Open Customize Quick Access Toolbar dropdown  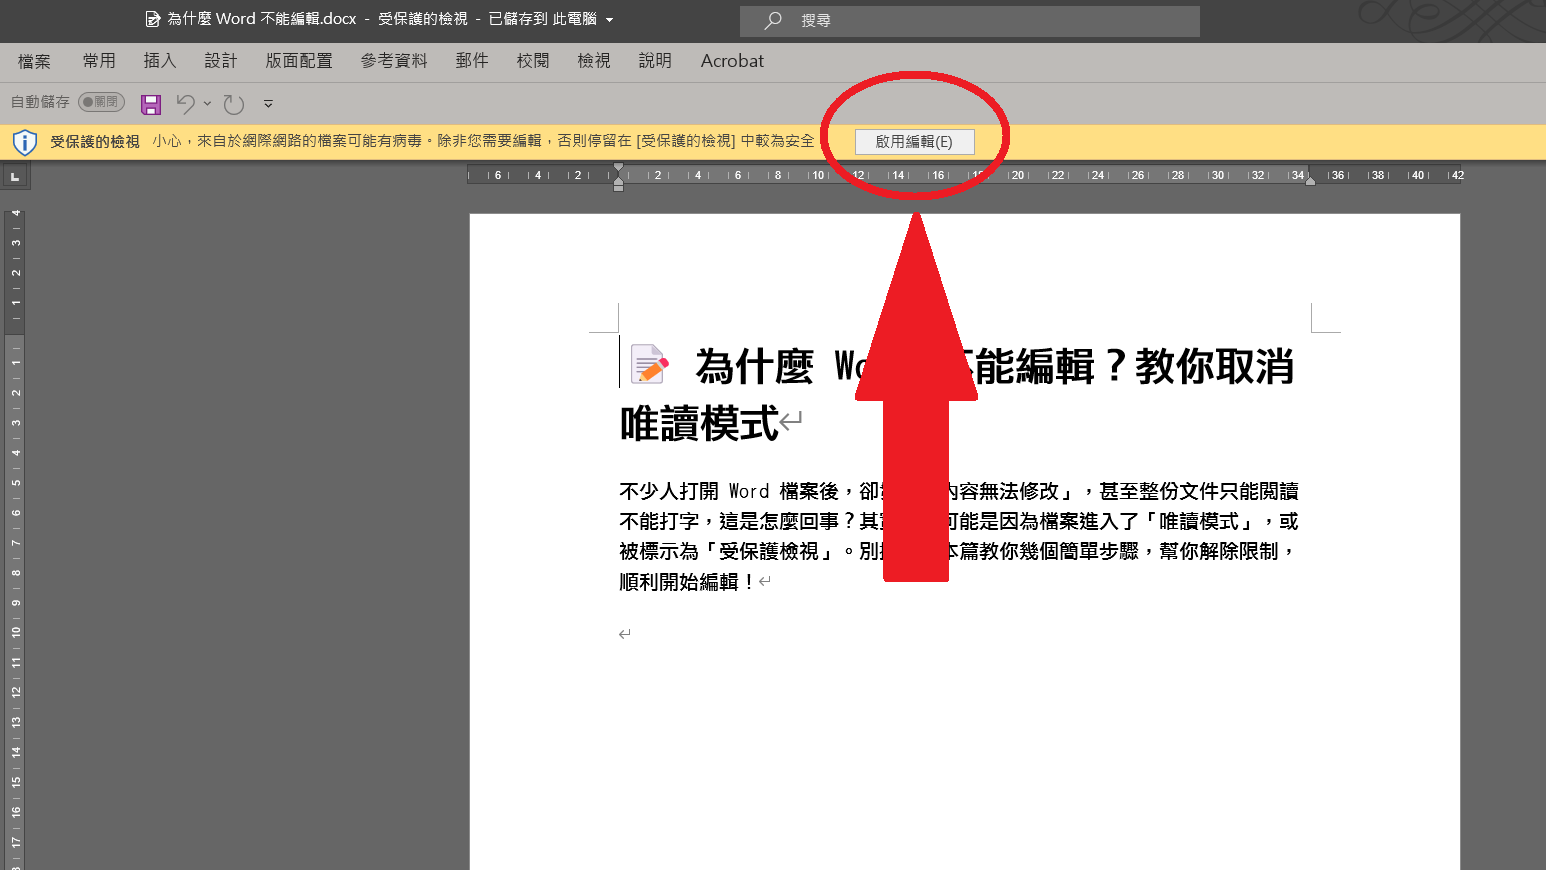[268, 103]
